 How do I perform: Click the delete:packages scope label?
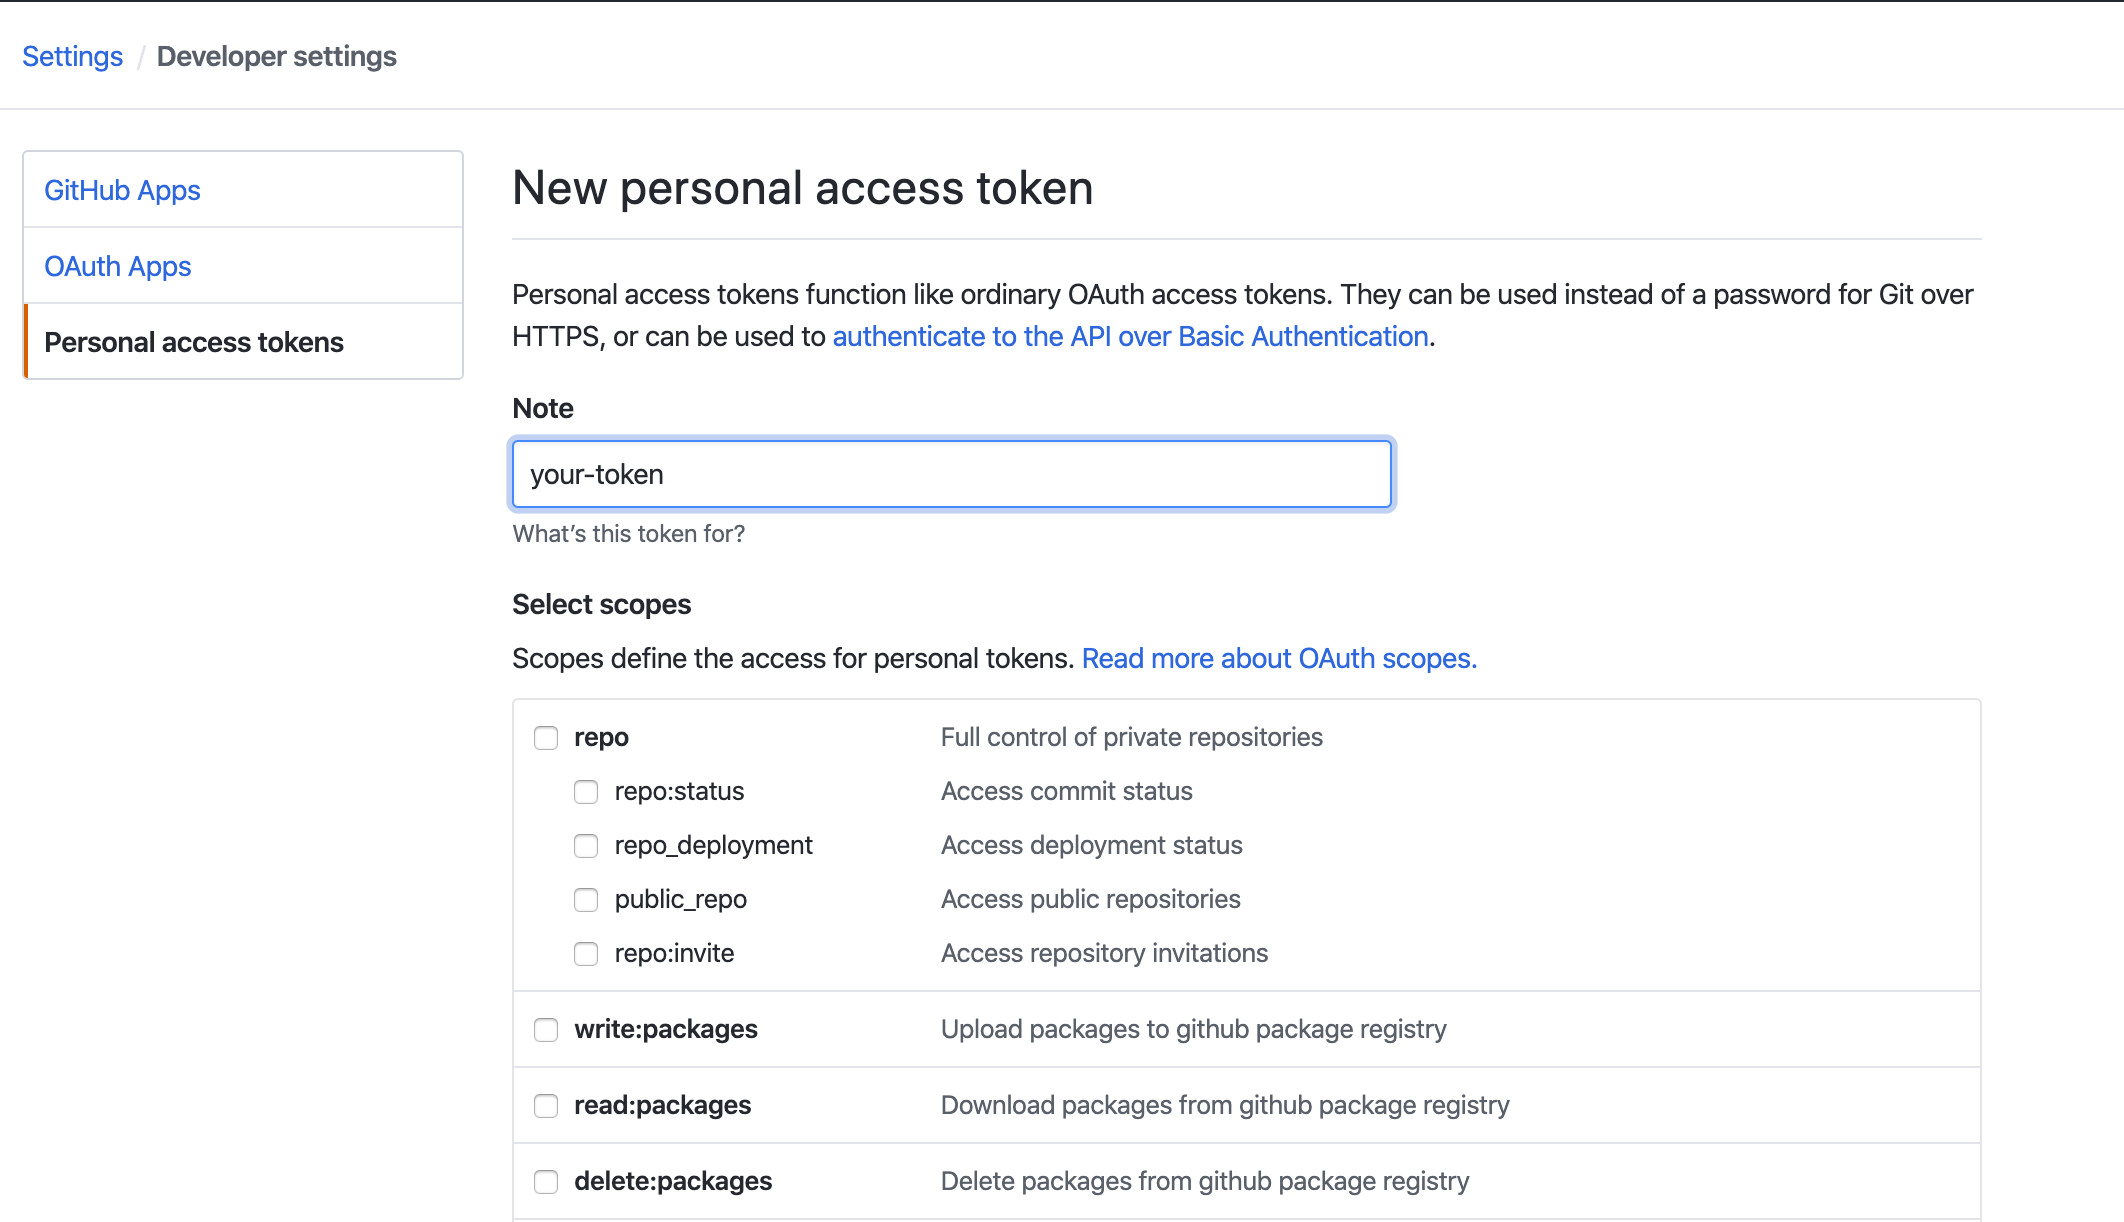673,1181
